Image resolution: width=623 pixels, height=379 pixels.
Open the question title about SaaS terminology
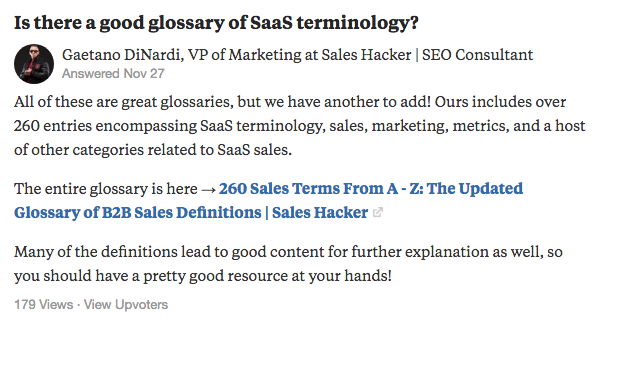pyautogui.click(x=216, y=23)
